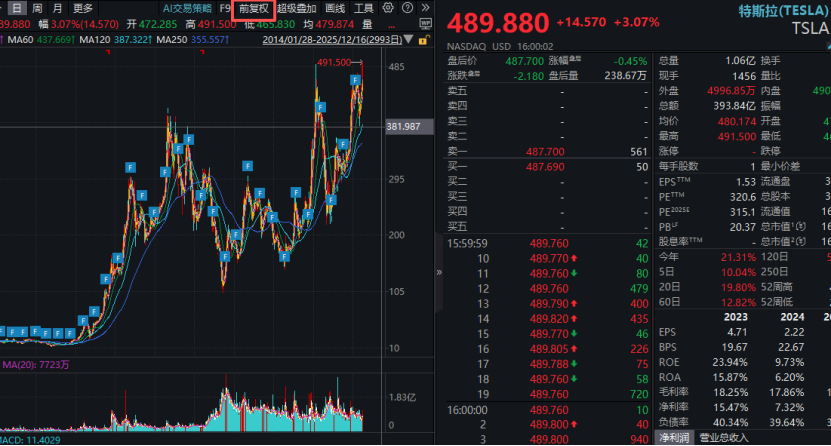Image resolution: width=831 pixels, height=446 pixels.
Task: Click the 2024 column header
Action: click(x=792, y=317)
